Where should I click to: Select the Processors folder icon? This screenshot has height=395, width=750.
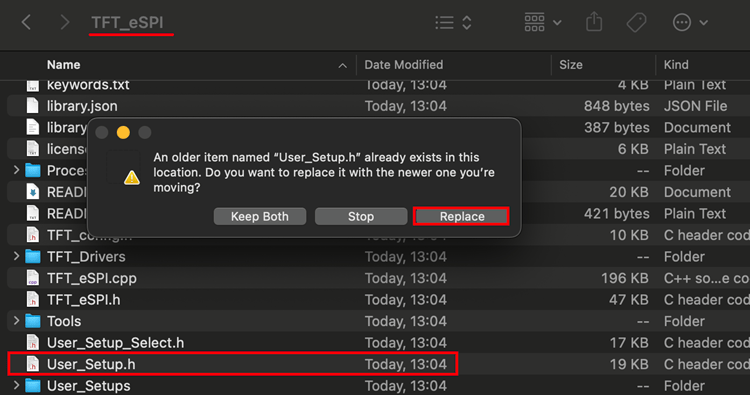pos(33,171)
